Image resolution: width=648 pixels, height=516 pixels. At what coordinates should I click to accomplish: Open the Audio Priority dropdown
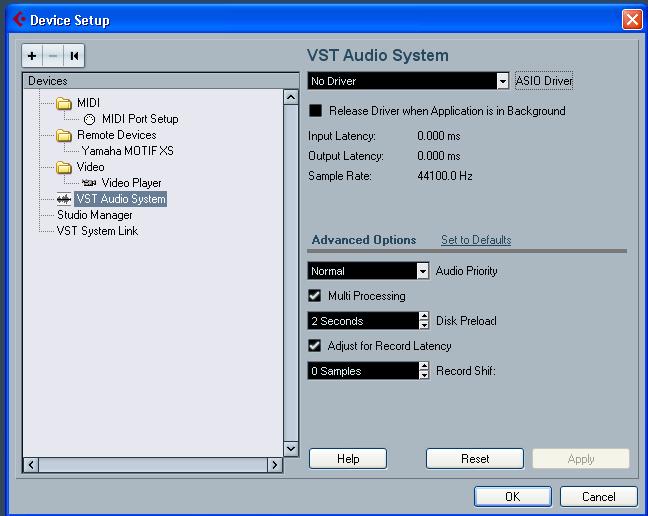[x=422, y=271]
